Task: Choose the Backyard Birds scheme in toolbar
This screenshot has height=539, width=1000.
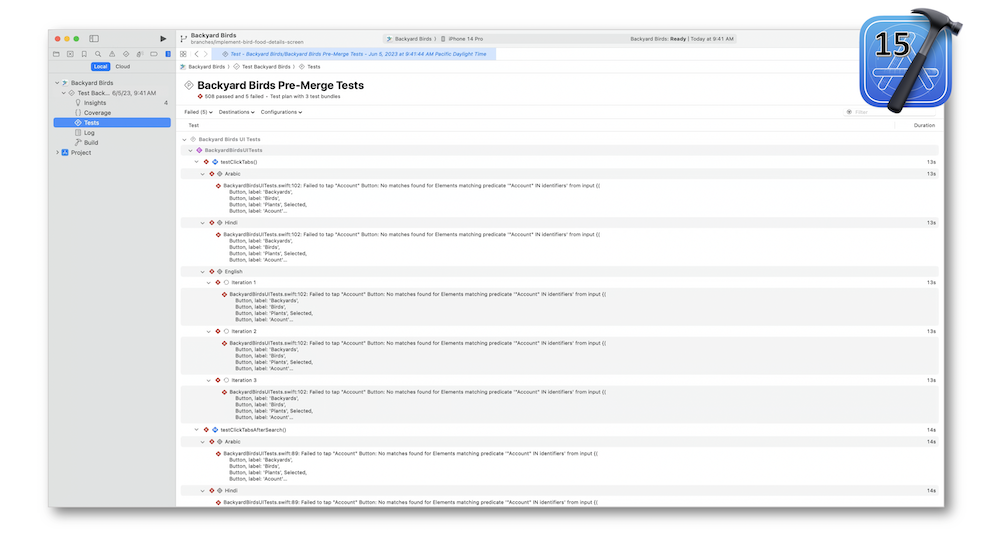Action: pyautogui.click(x=411, y=39)
